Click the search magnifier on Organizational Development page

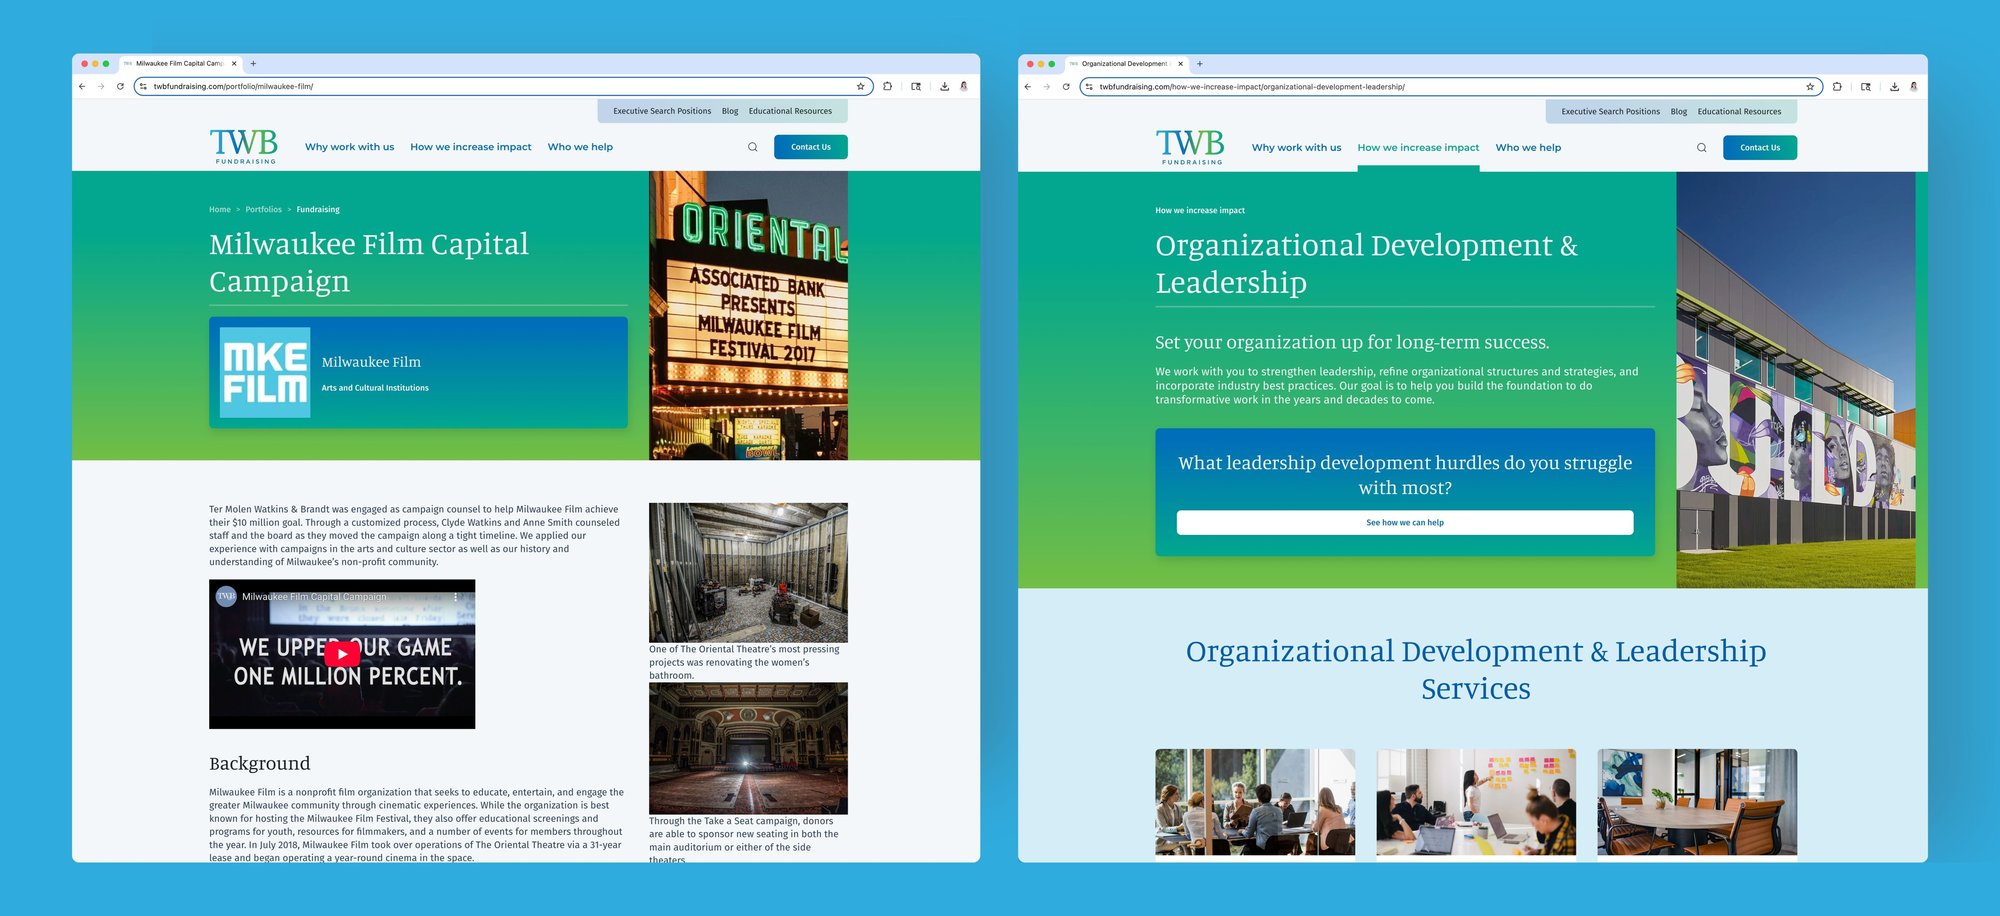(1702, 148)
